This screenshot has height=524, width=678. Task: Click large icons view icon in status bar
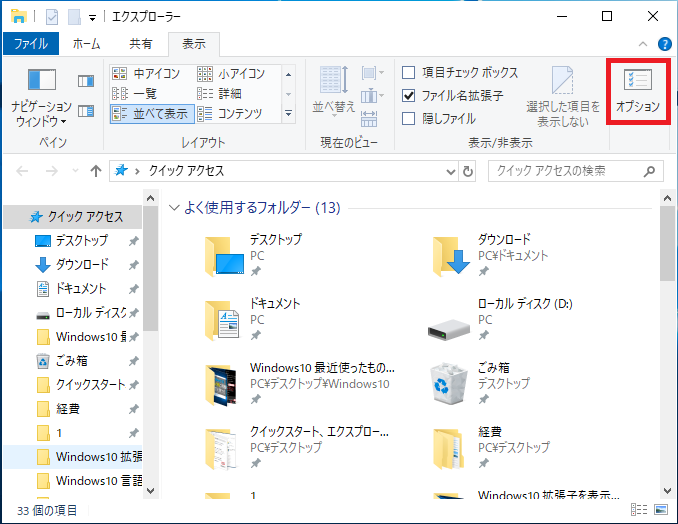pyautogui.click(x=661, y=510)
